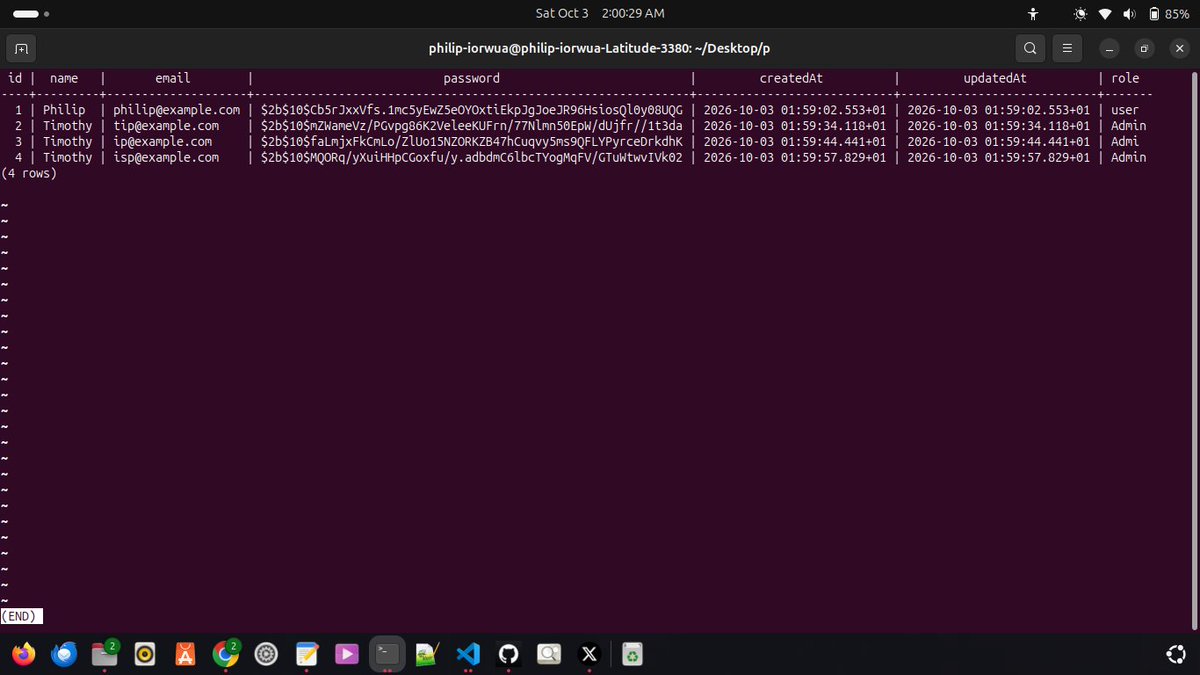
Task: Click createdAt value ending 01:59:02.553+01
Action: 795,110
